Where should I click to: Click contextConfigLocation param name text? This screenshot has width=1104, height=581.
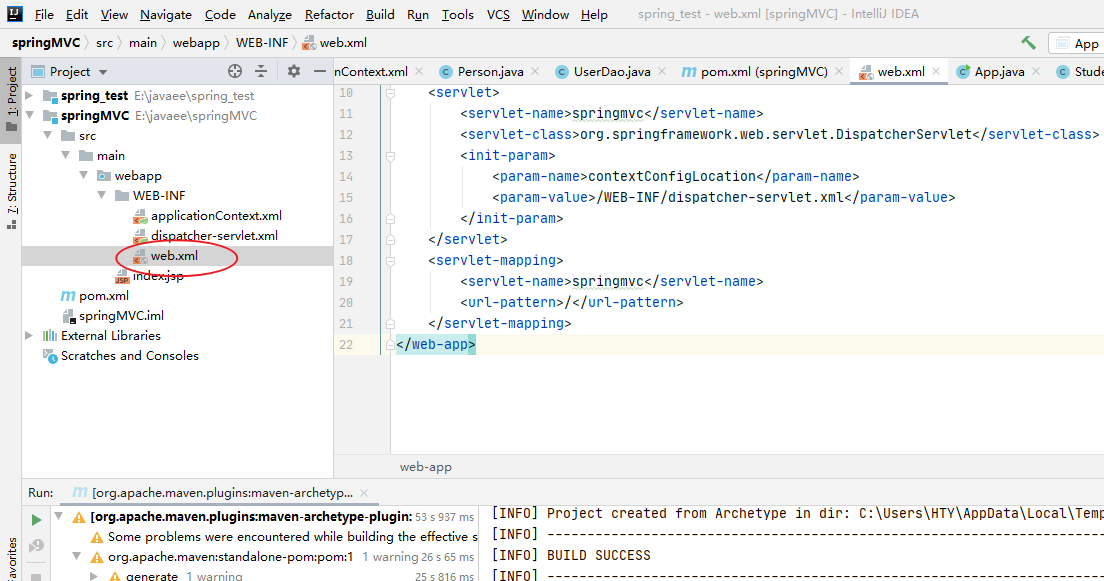672,176
